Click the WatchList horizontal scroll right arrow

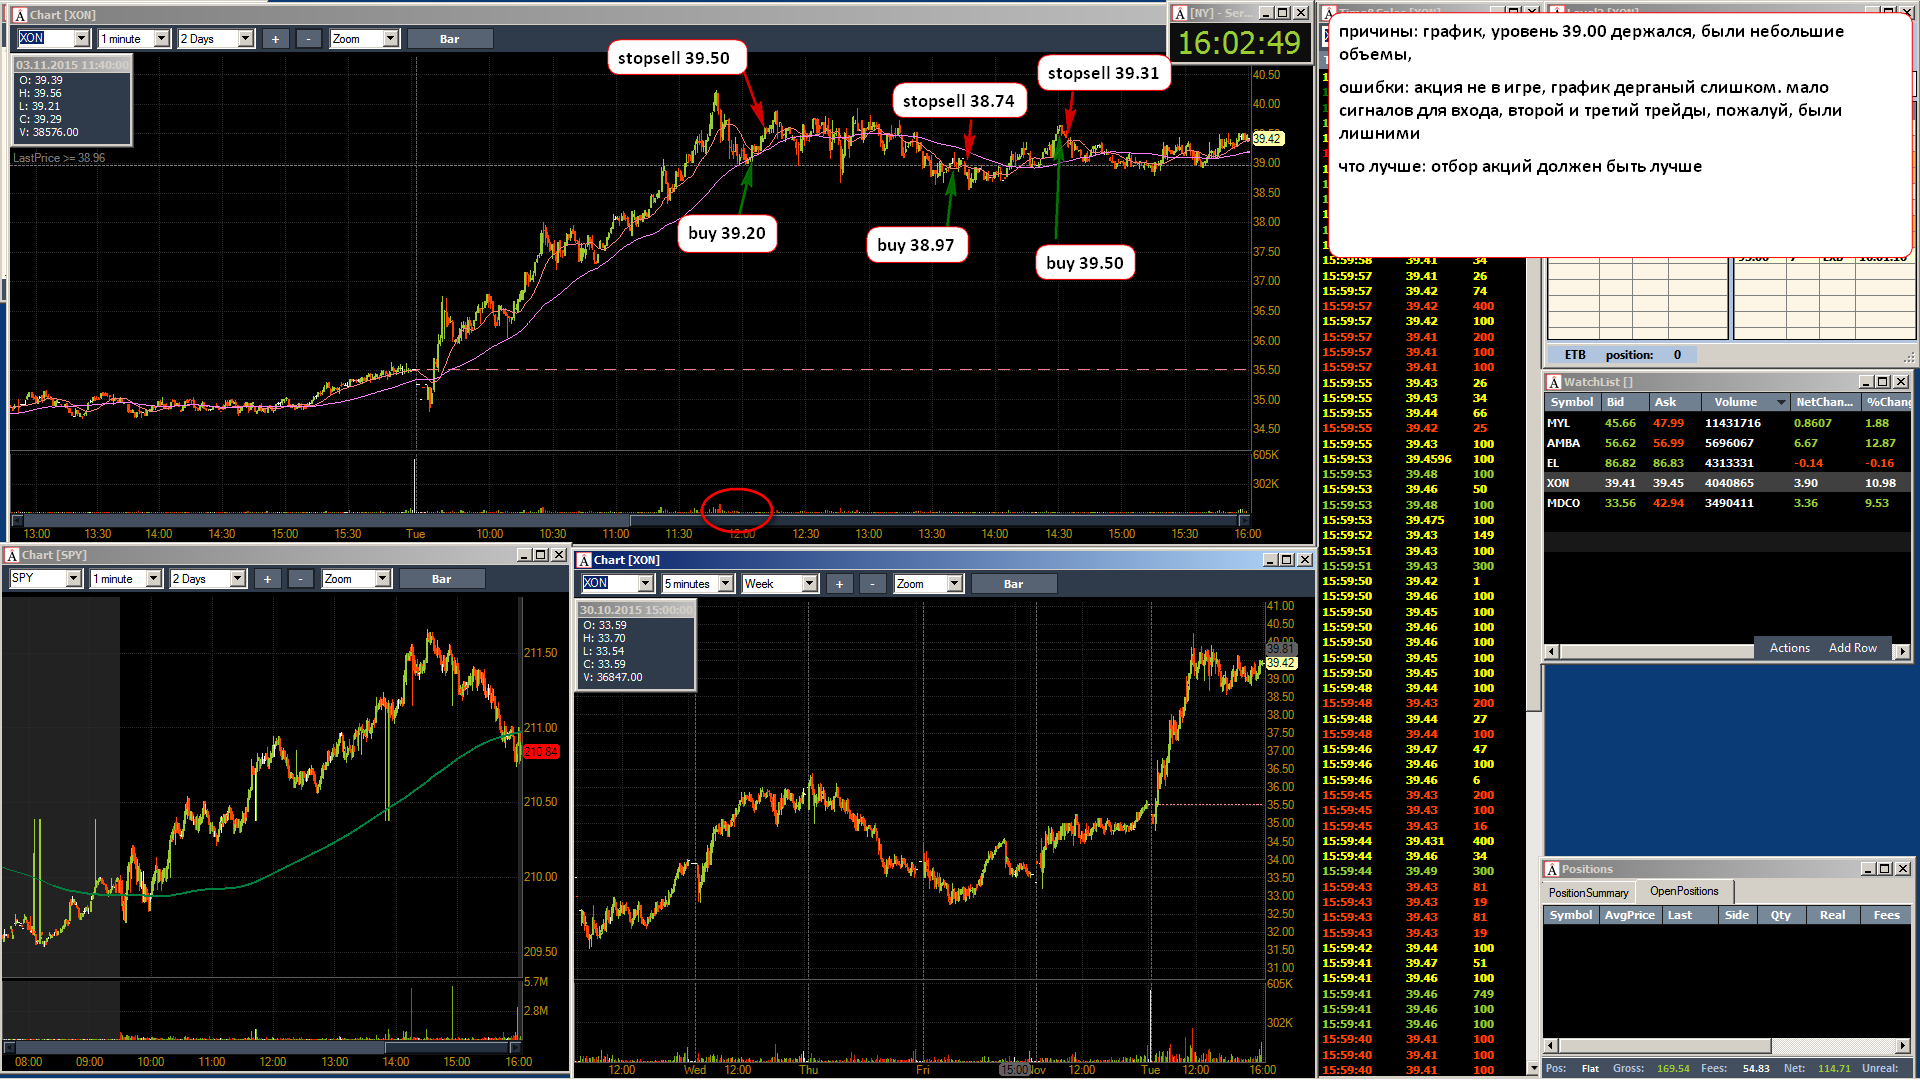pos(1902,651)
